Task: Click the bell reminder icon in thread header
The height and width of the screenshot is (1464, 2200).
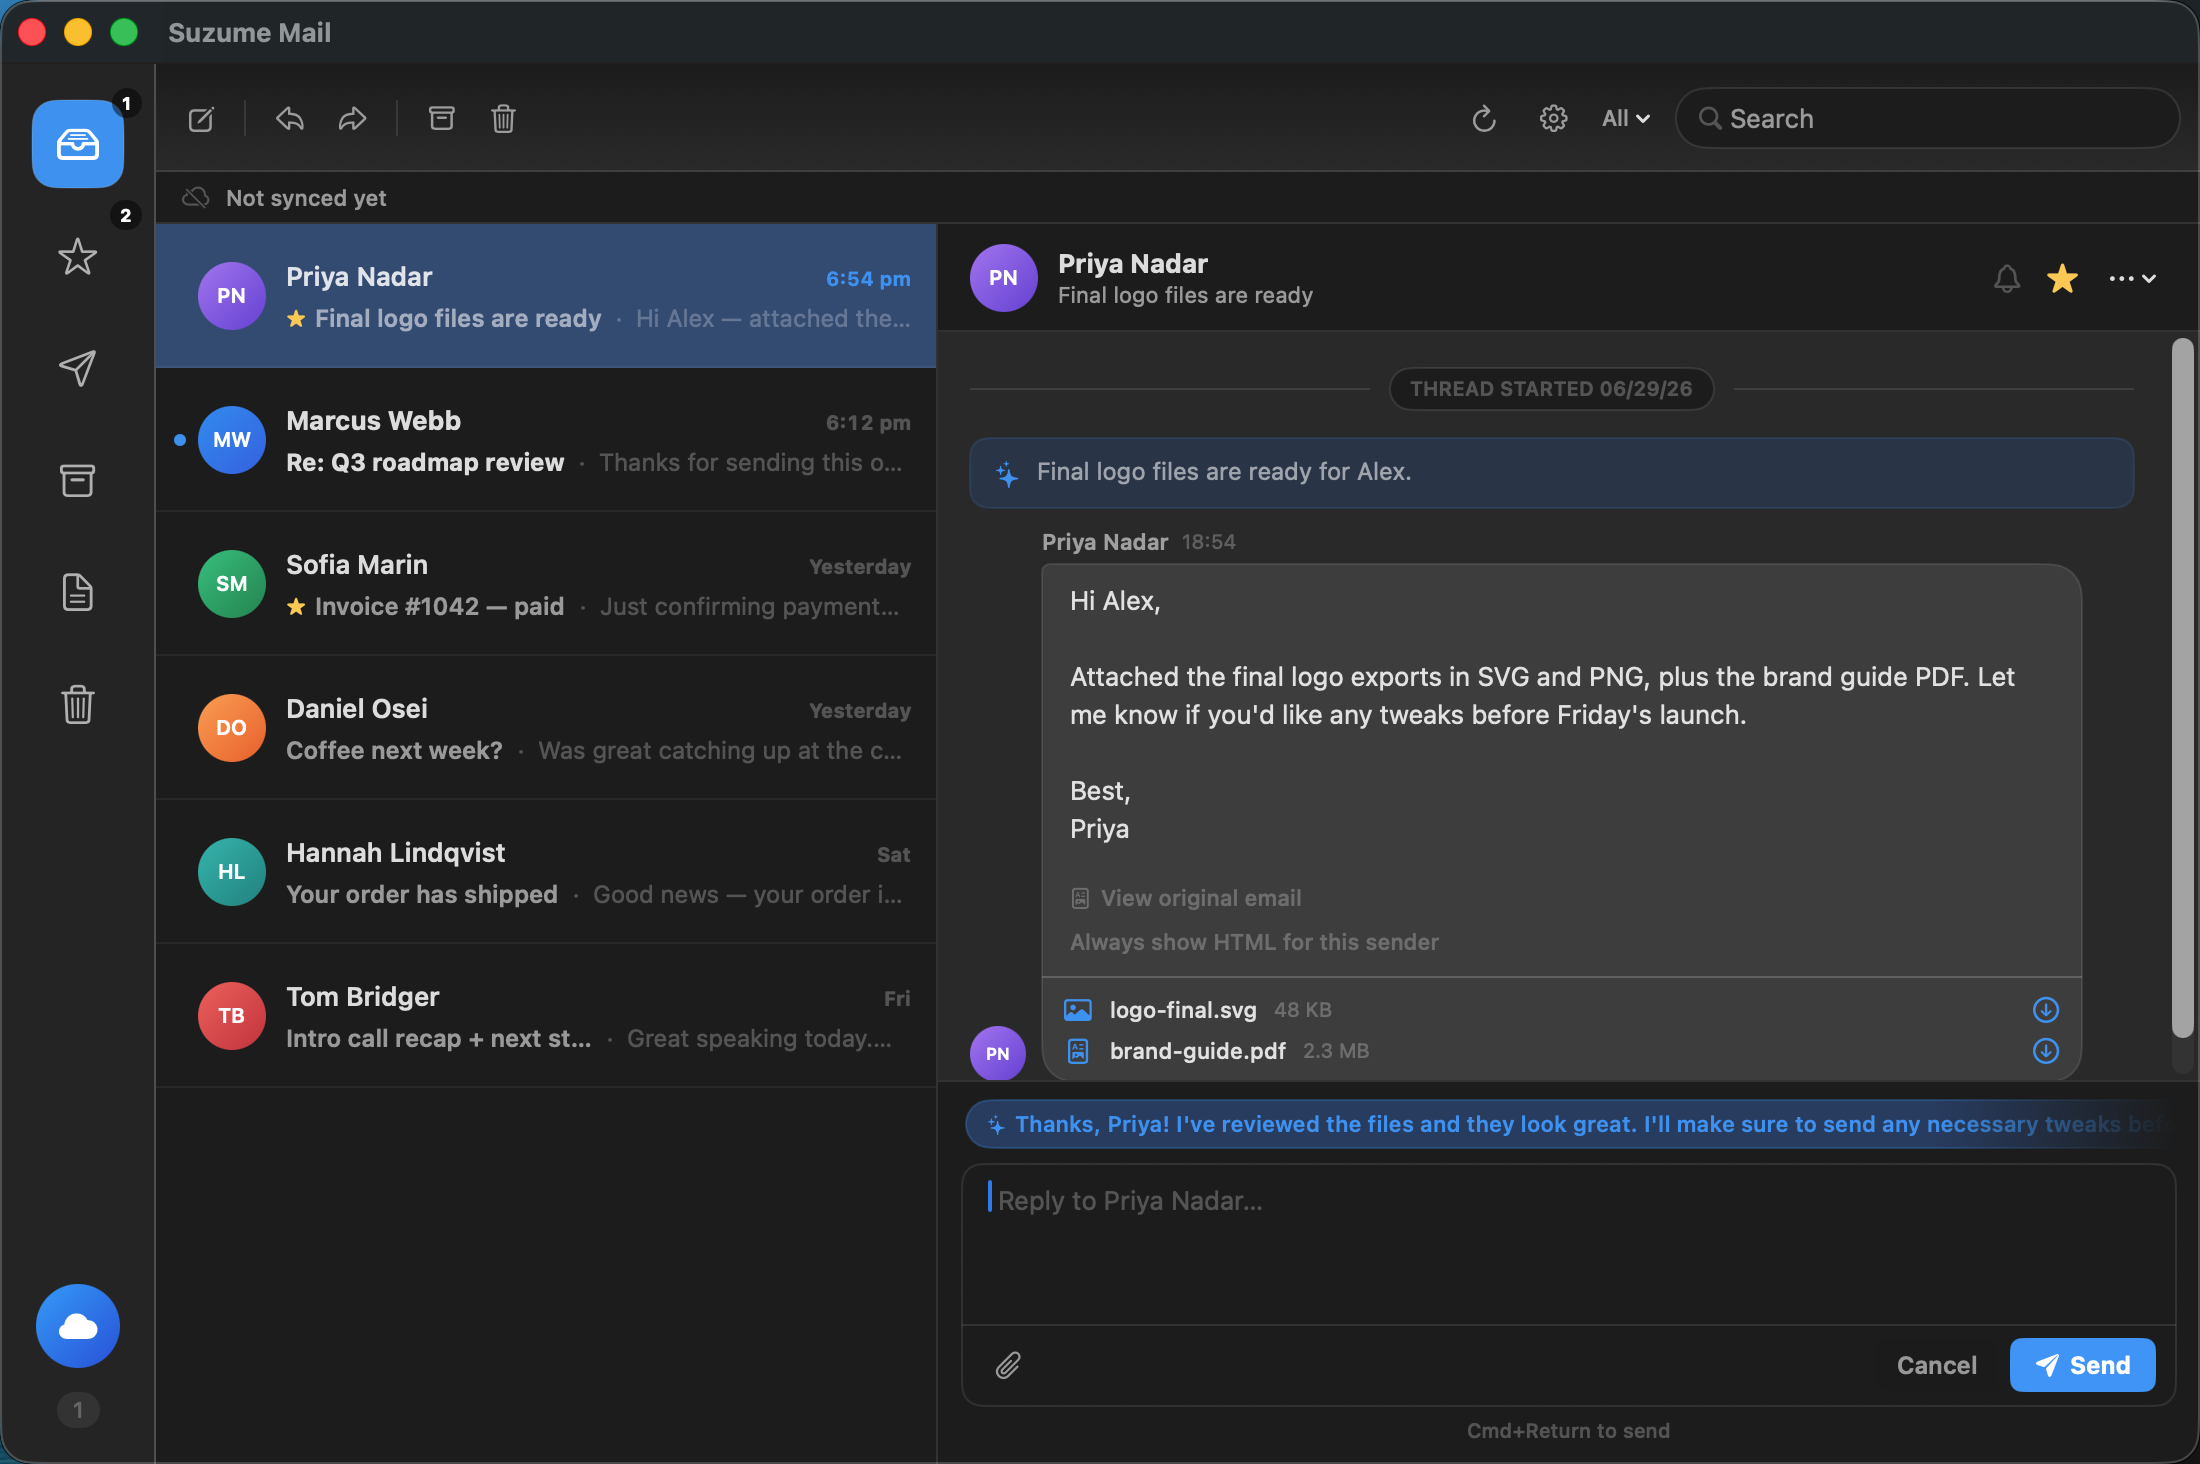Action: (2006, 278)
